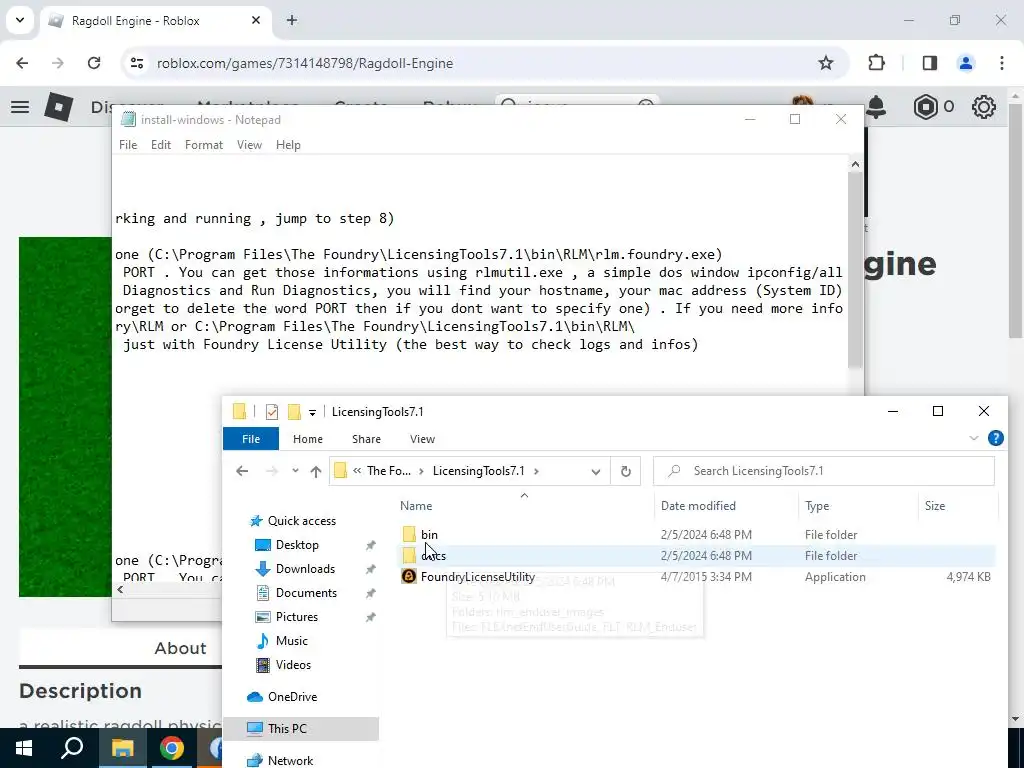Select the bin folder
Viewport: 1024px width, 768px height.
click(x=429, y=535)
